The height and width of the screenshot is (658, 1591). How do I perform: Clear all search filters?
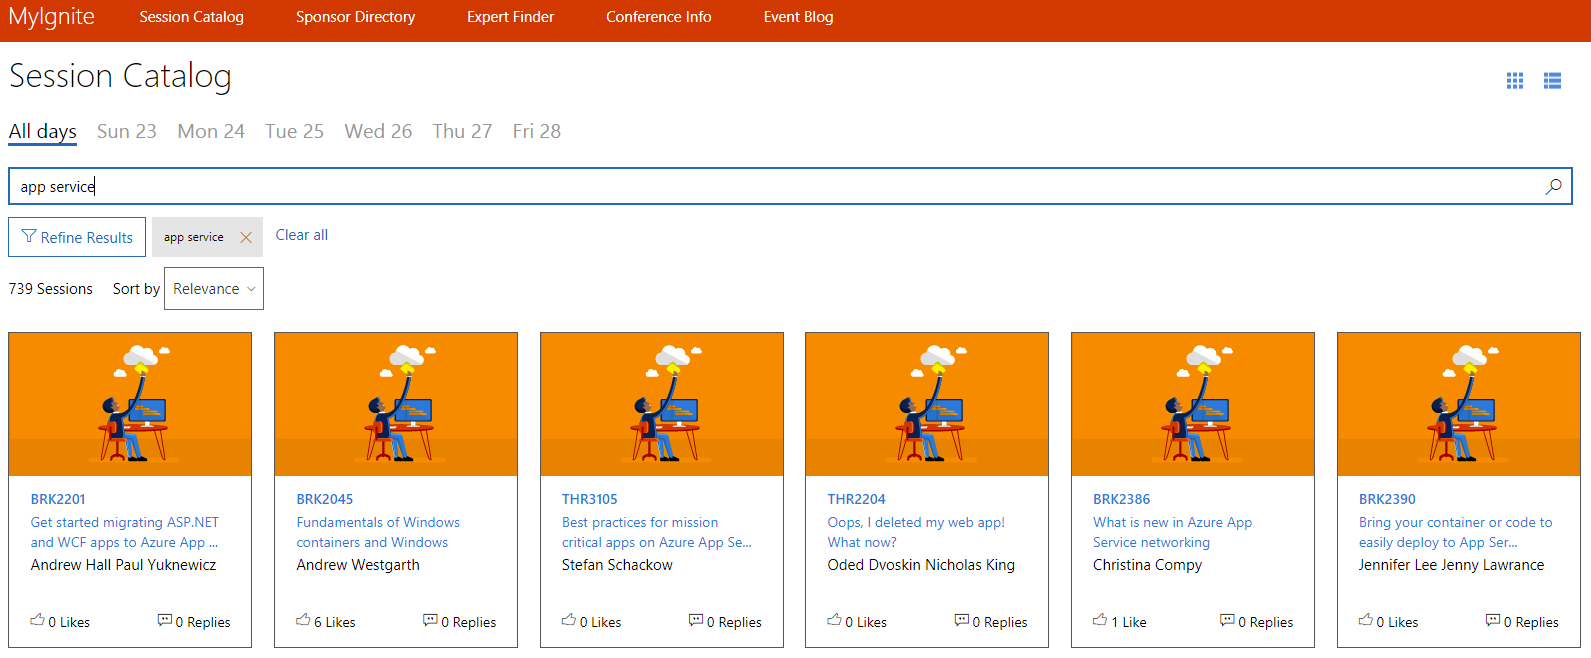click(301, 235)
